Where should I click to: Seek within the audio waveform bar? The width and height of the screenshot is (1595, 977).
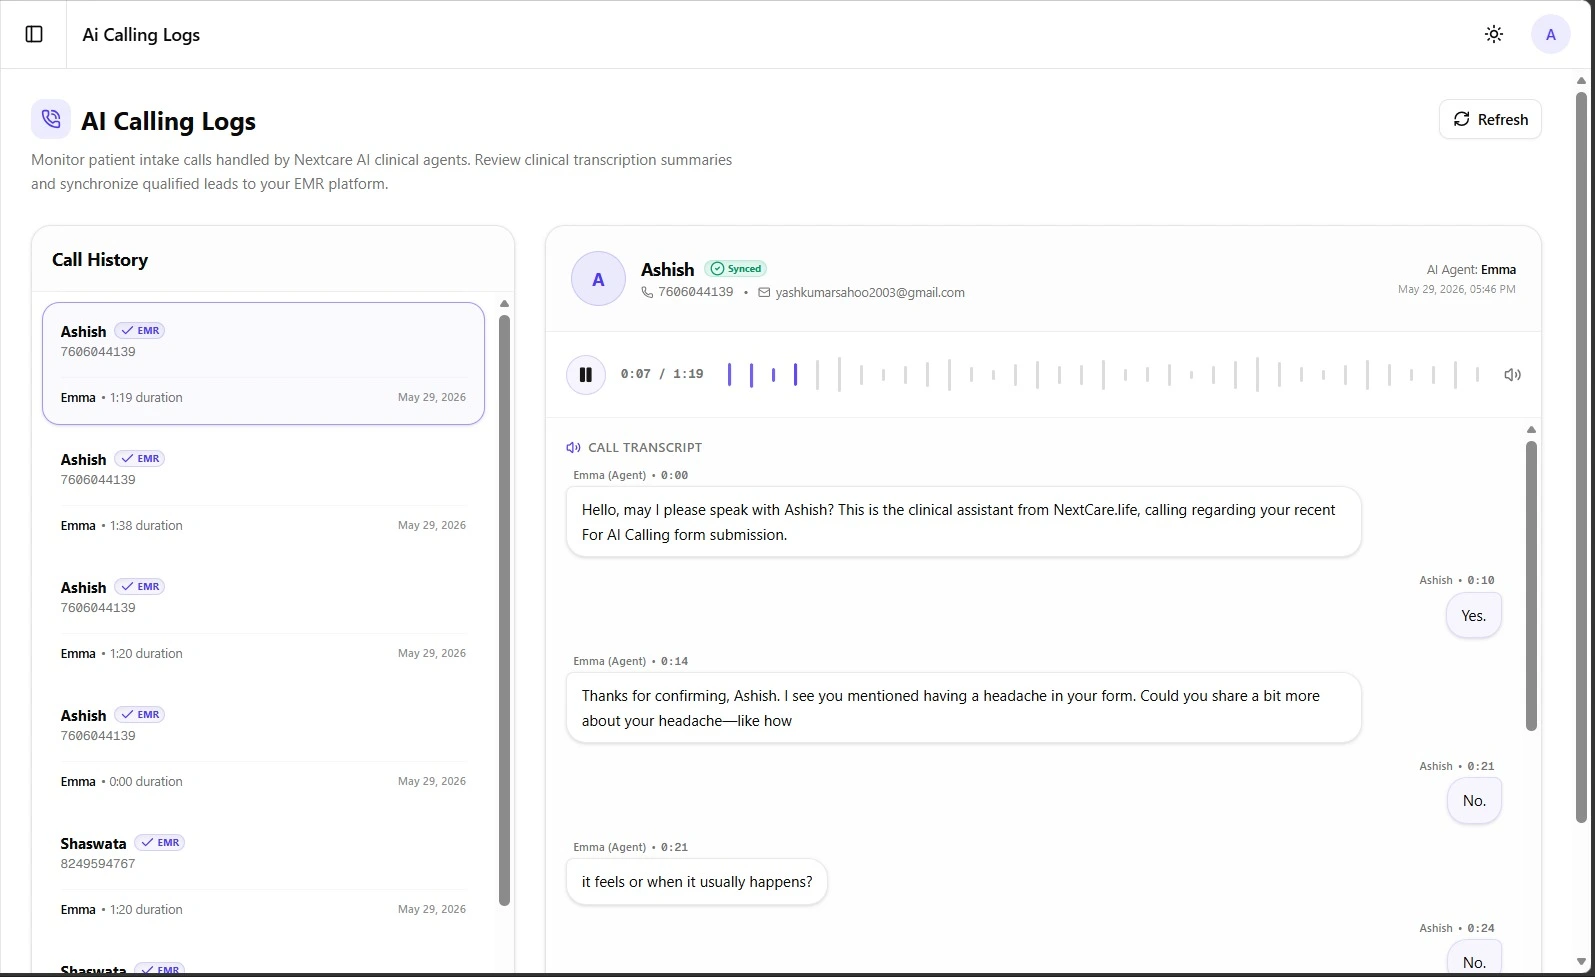(x=1103, y=375)
